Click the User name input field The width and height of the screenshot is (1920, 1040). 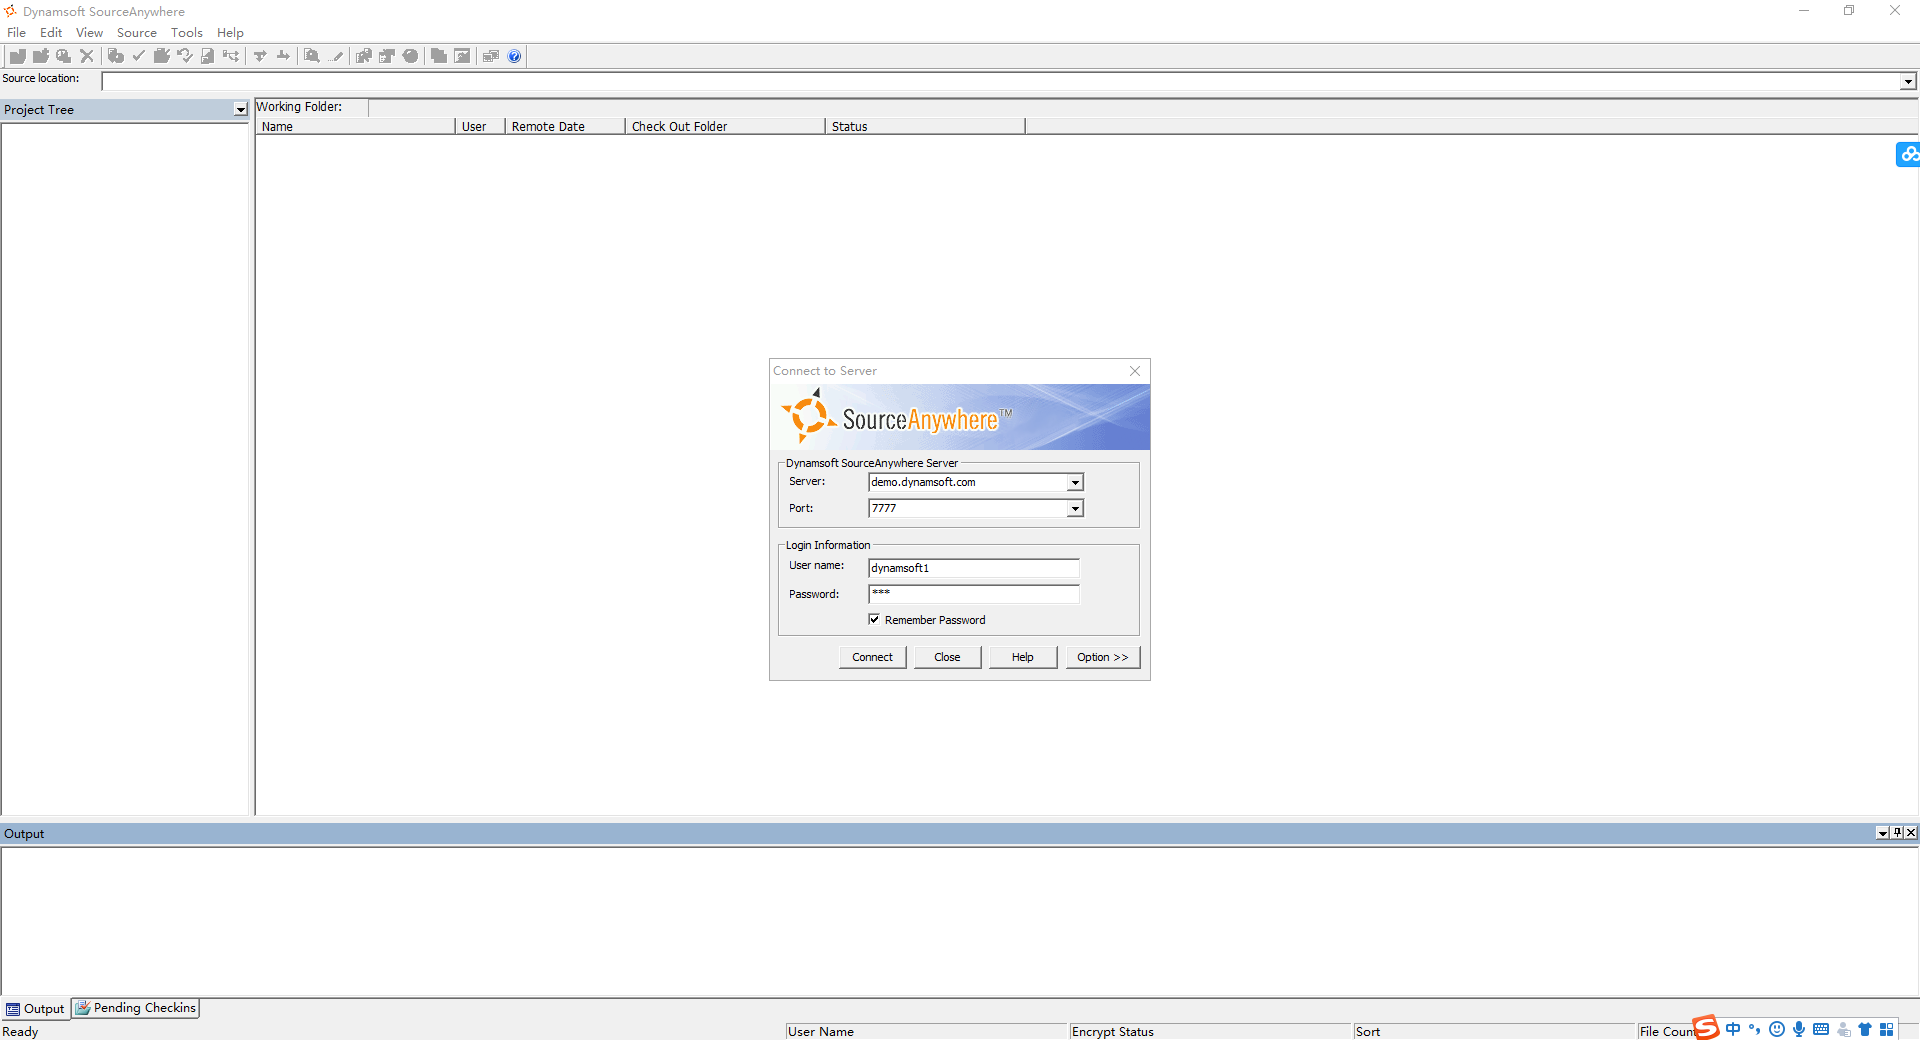[973, 568]
